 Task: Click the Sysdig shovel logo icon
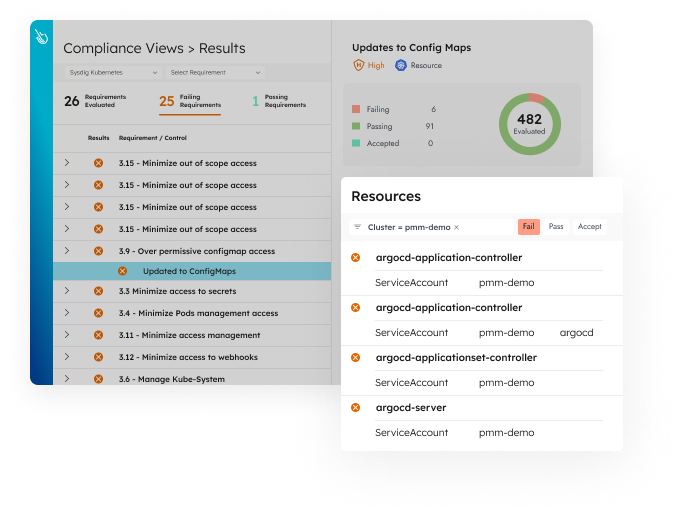pos(41,37)
